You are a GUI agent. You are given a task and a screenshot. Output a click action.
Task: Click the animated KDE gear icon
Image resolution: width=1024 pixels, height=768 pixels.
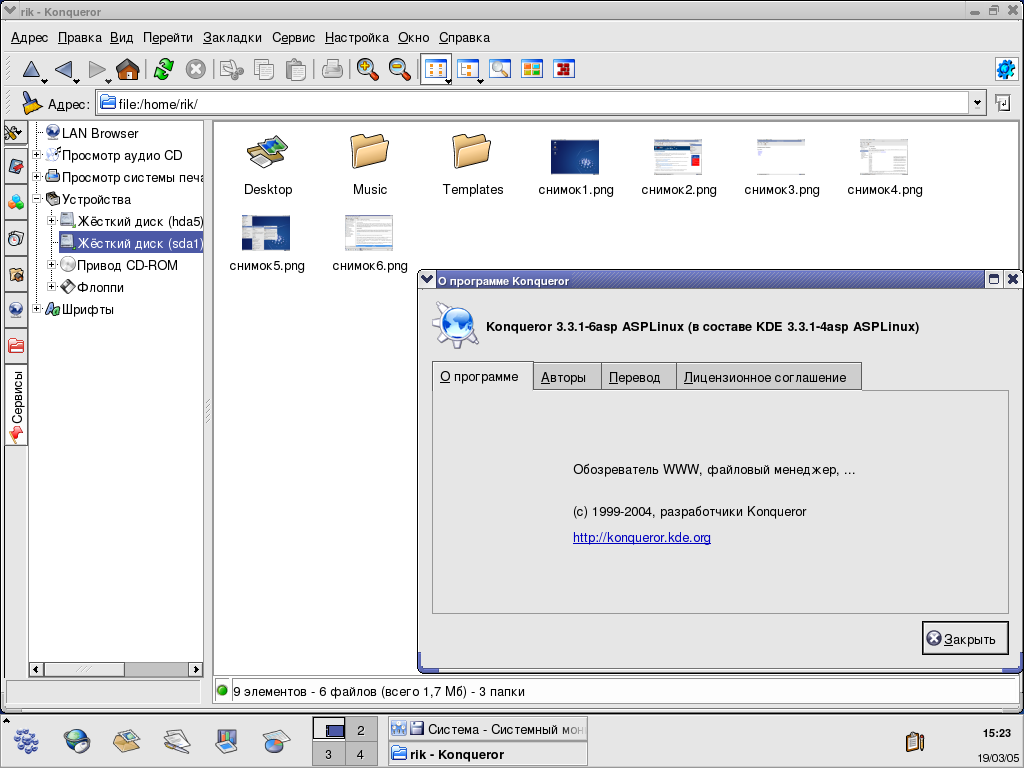pyautogui.click(x=1006, y=69)
